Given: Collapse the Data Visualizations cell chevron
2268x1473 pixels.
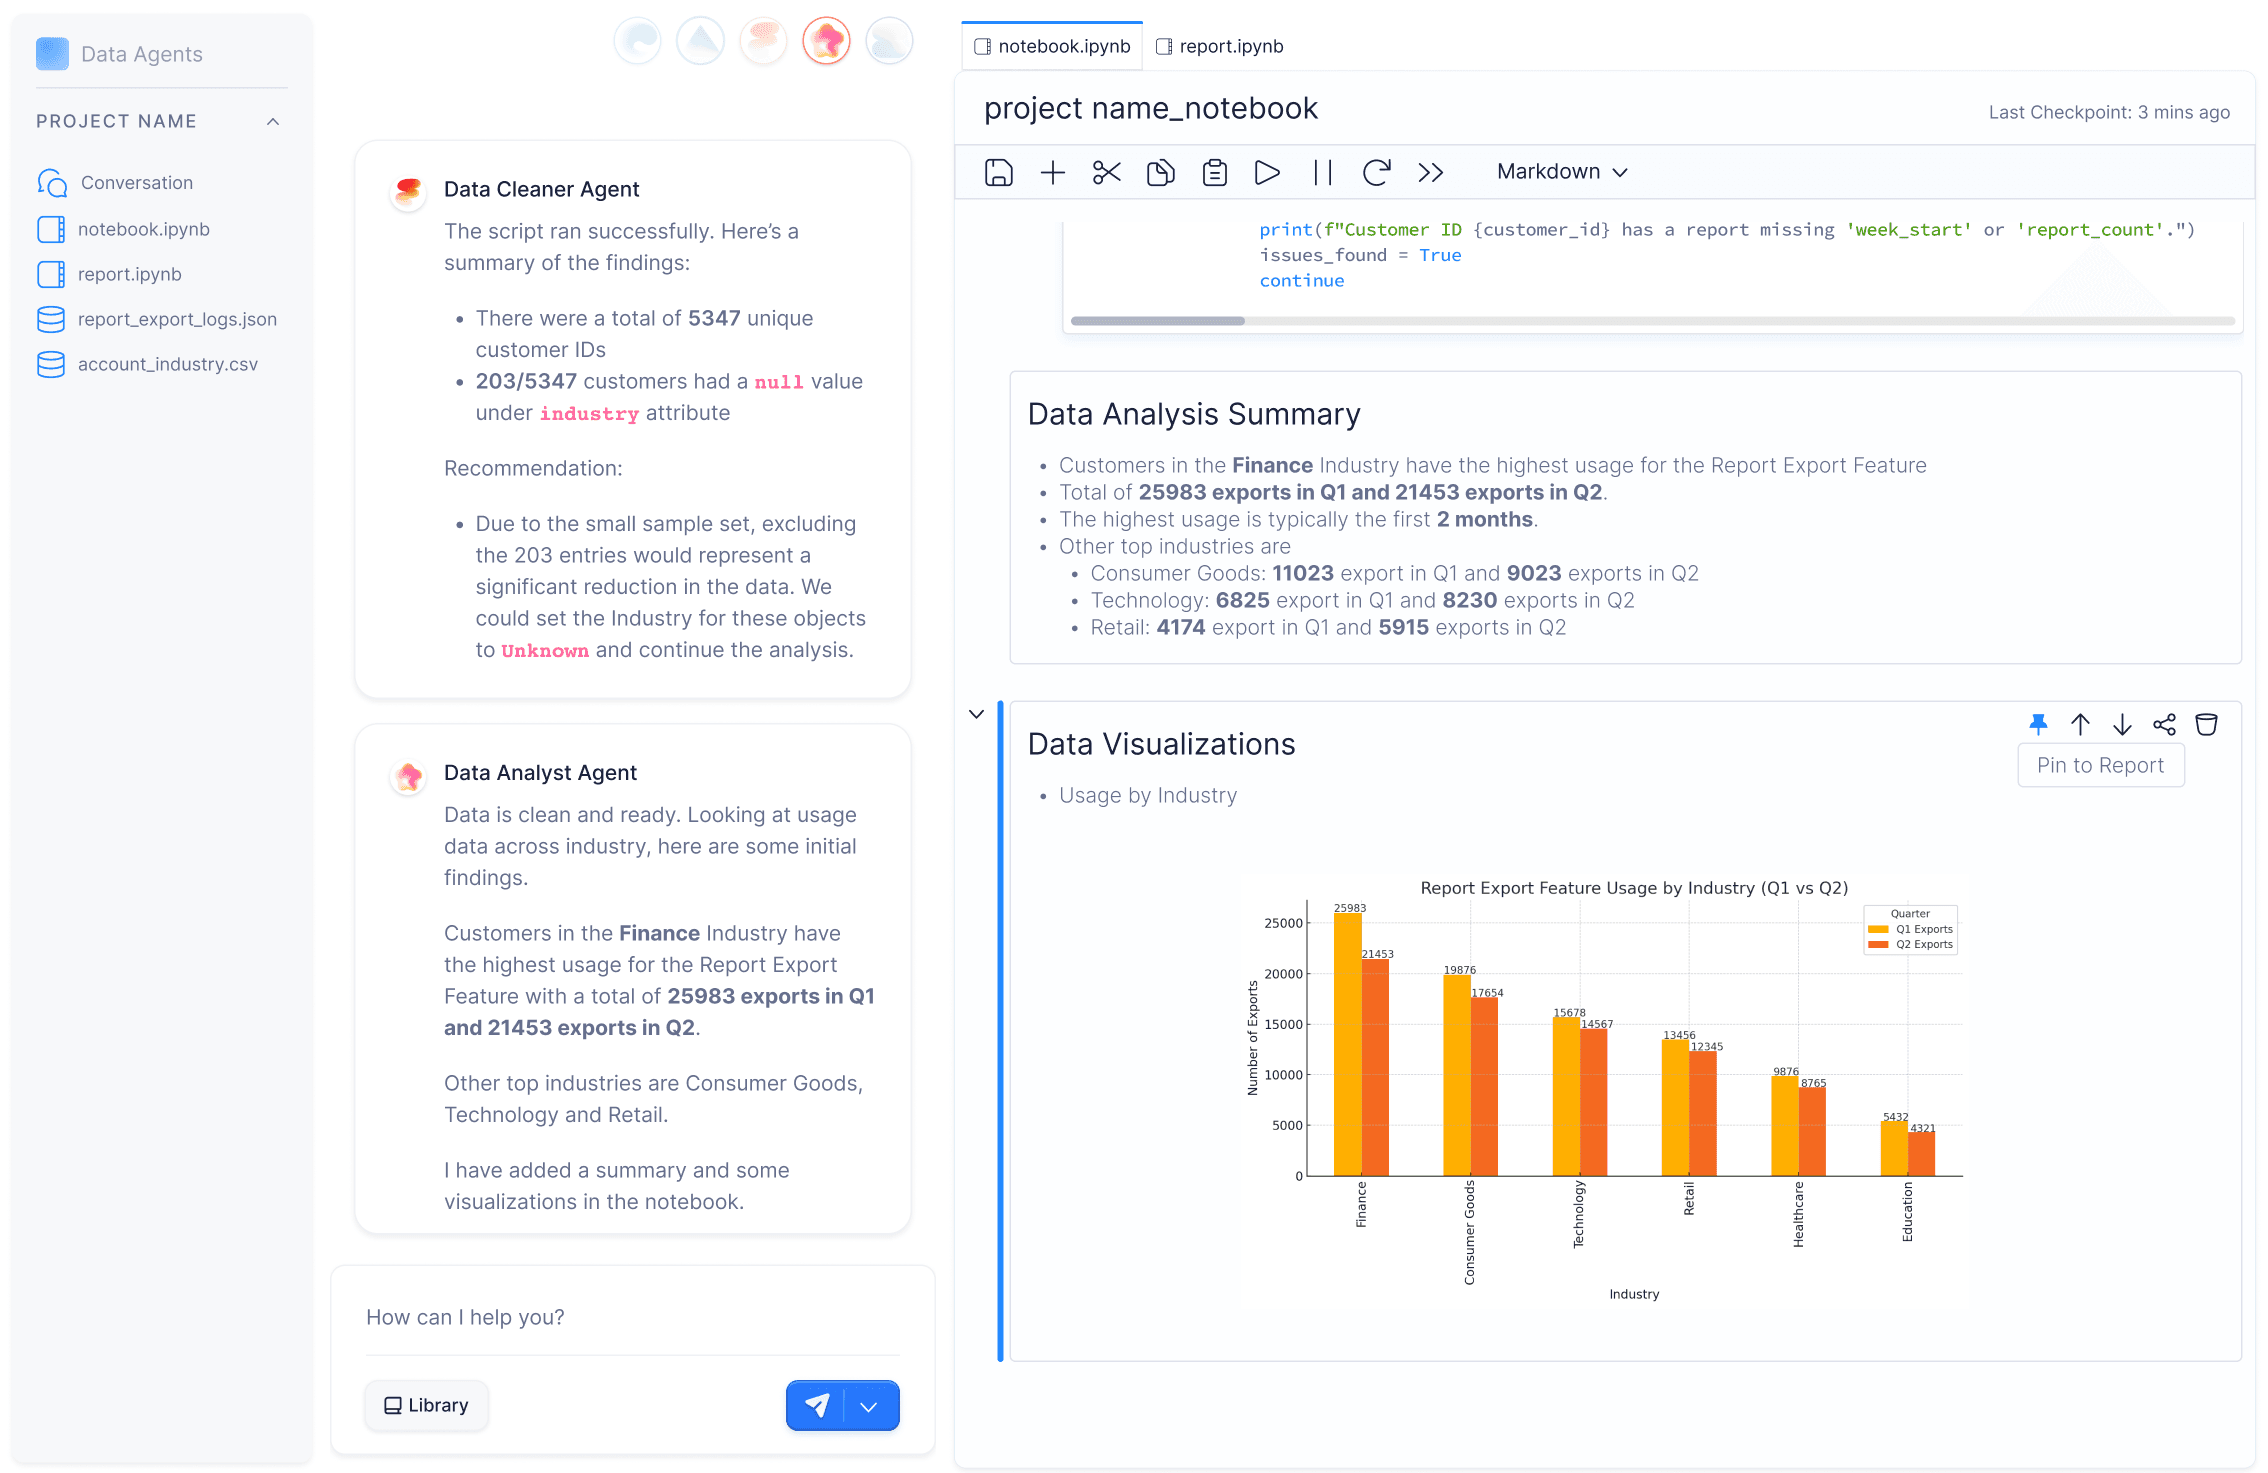Looking at the screenshot, I should pos(977,714).
